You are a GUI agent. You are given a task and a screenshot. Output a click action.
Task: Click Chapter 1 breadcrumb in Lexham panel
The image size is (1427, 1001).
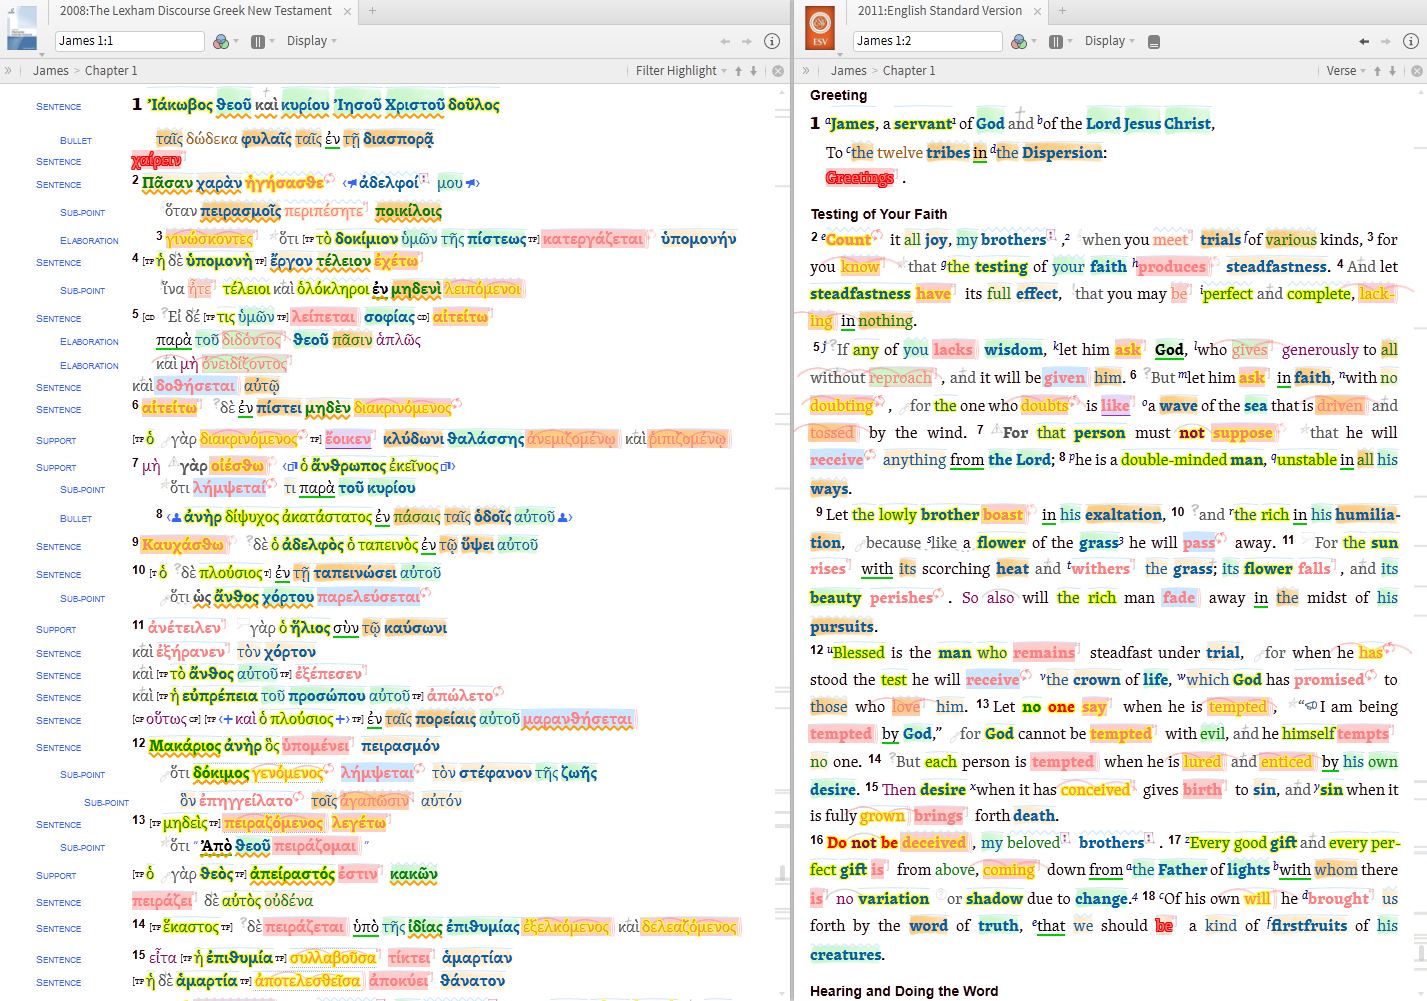click(x=111, y=71)
